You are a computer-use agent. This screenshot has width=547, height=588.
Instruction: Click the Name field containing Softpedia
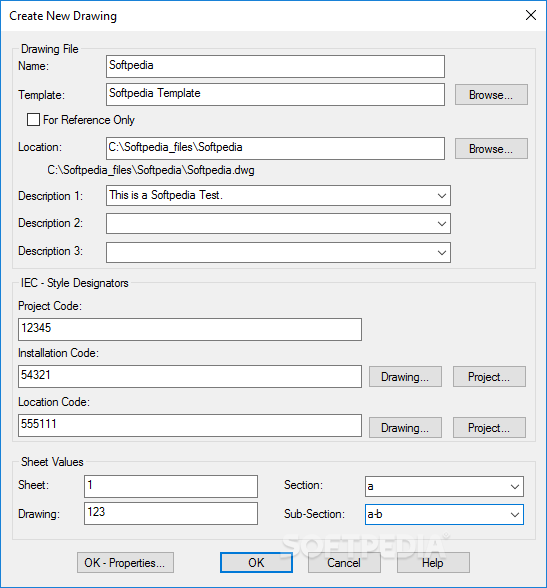[275, 66]
